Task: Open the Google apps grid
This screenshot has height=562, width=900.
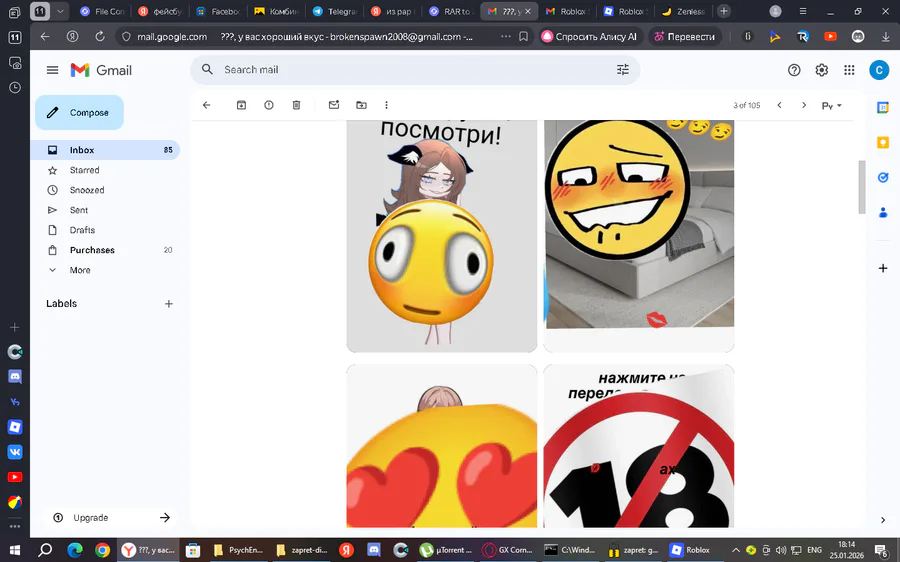Action: (849, 70)
